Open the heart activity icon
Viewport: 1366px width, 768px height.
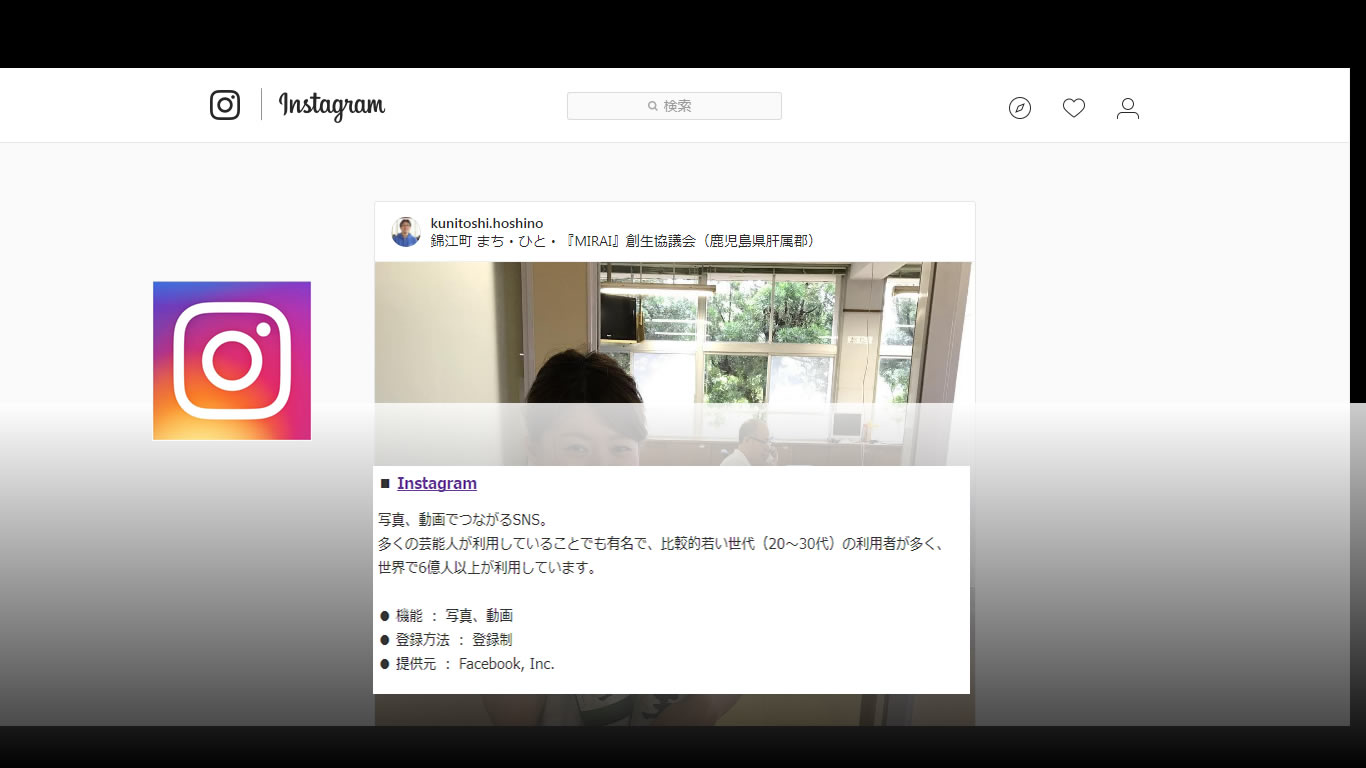tap(1074, 108)
